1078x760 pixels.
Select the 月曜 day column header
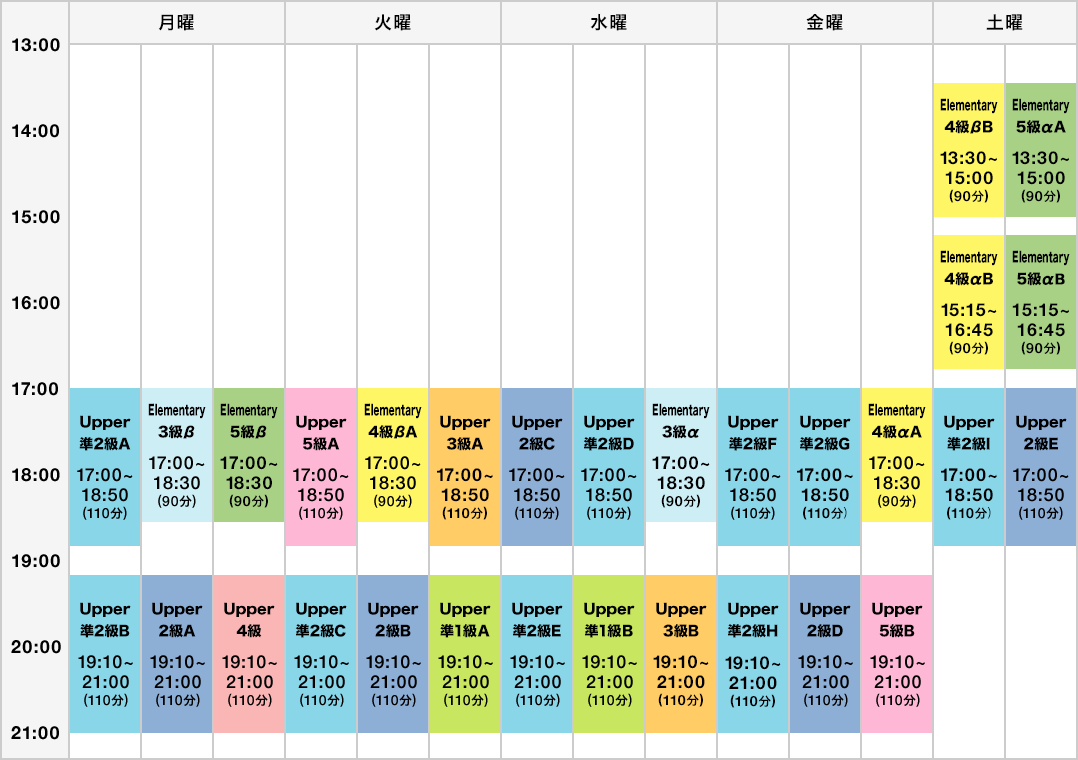tap(177, 22)
